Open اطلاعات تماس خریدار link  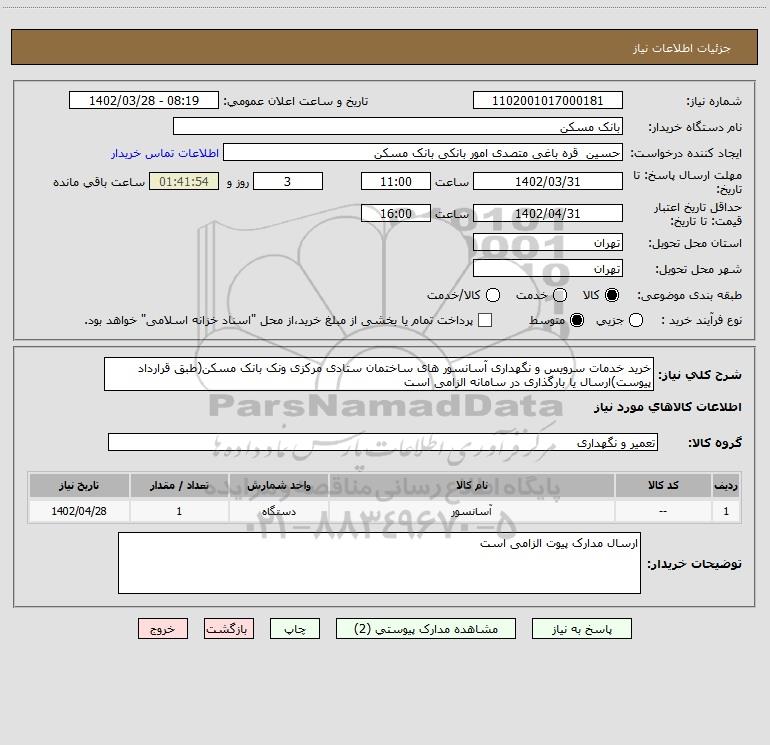click(x=165, y=153)
